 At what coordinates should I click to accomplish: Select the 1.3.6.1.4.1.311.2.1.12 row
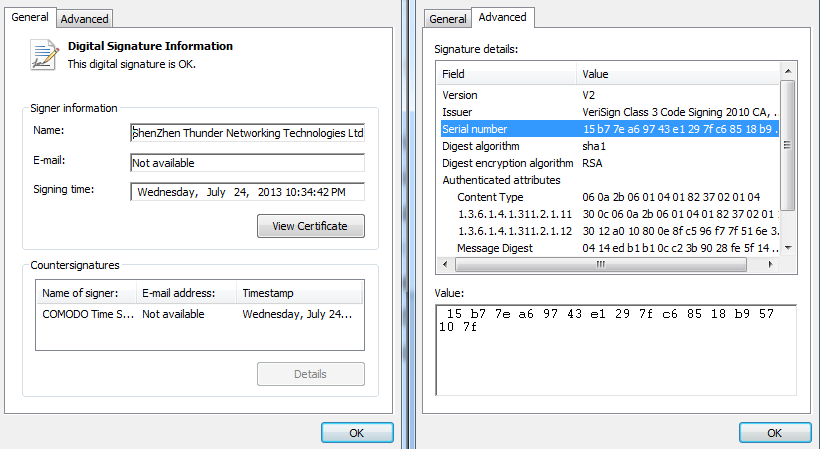pyautogui.click(x=608, y=231)
